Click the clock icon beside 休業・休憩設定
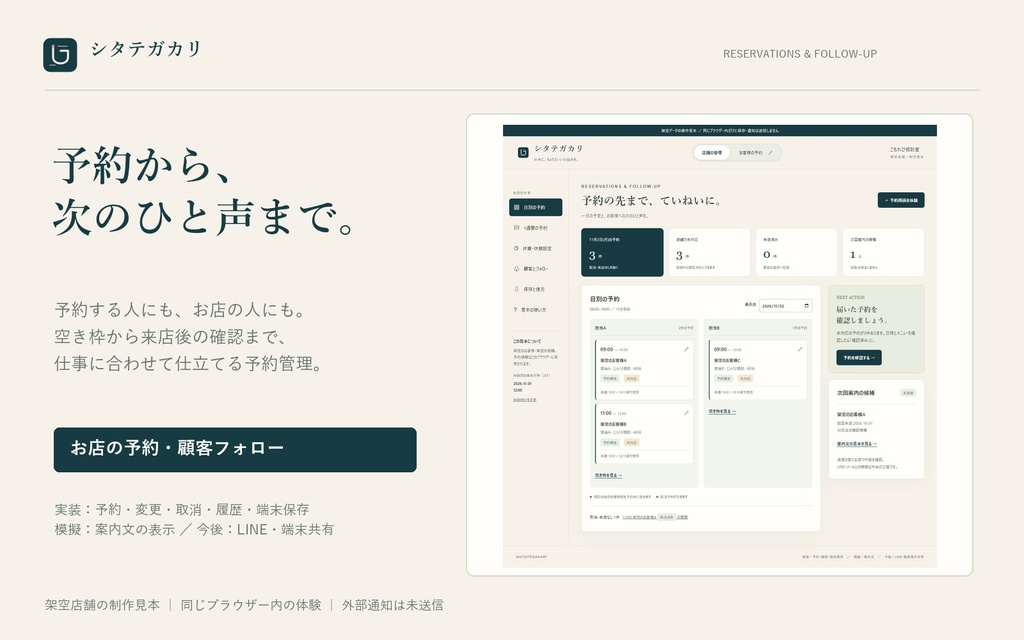 517,248
